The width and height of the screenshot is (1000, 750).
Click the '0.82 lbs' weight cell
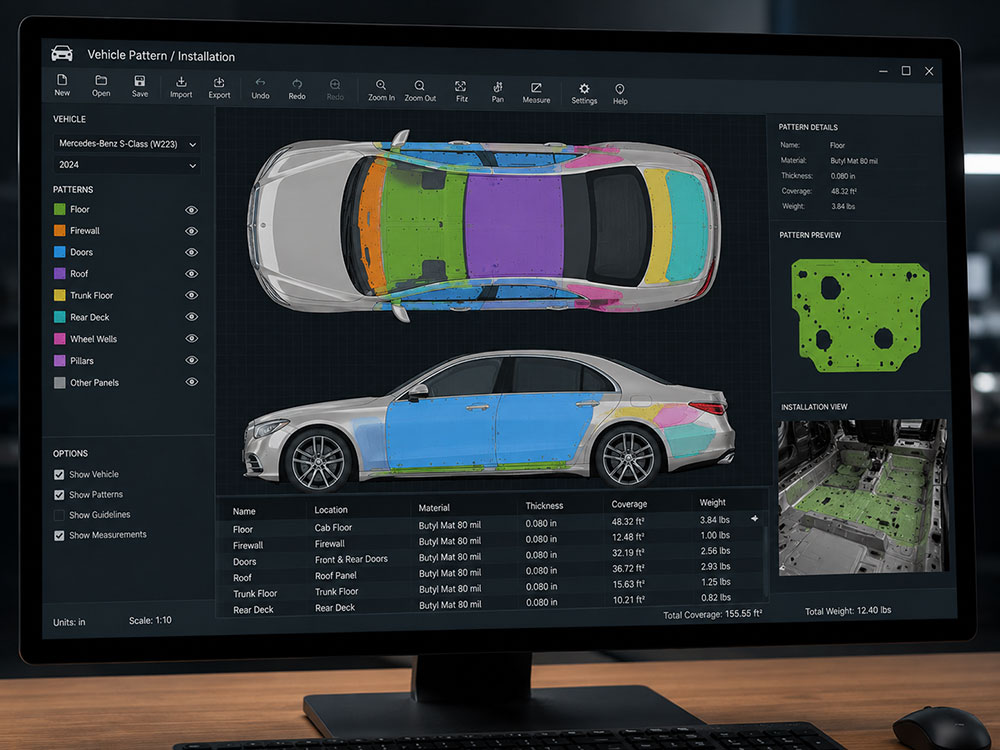click(x=716, y=598)
